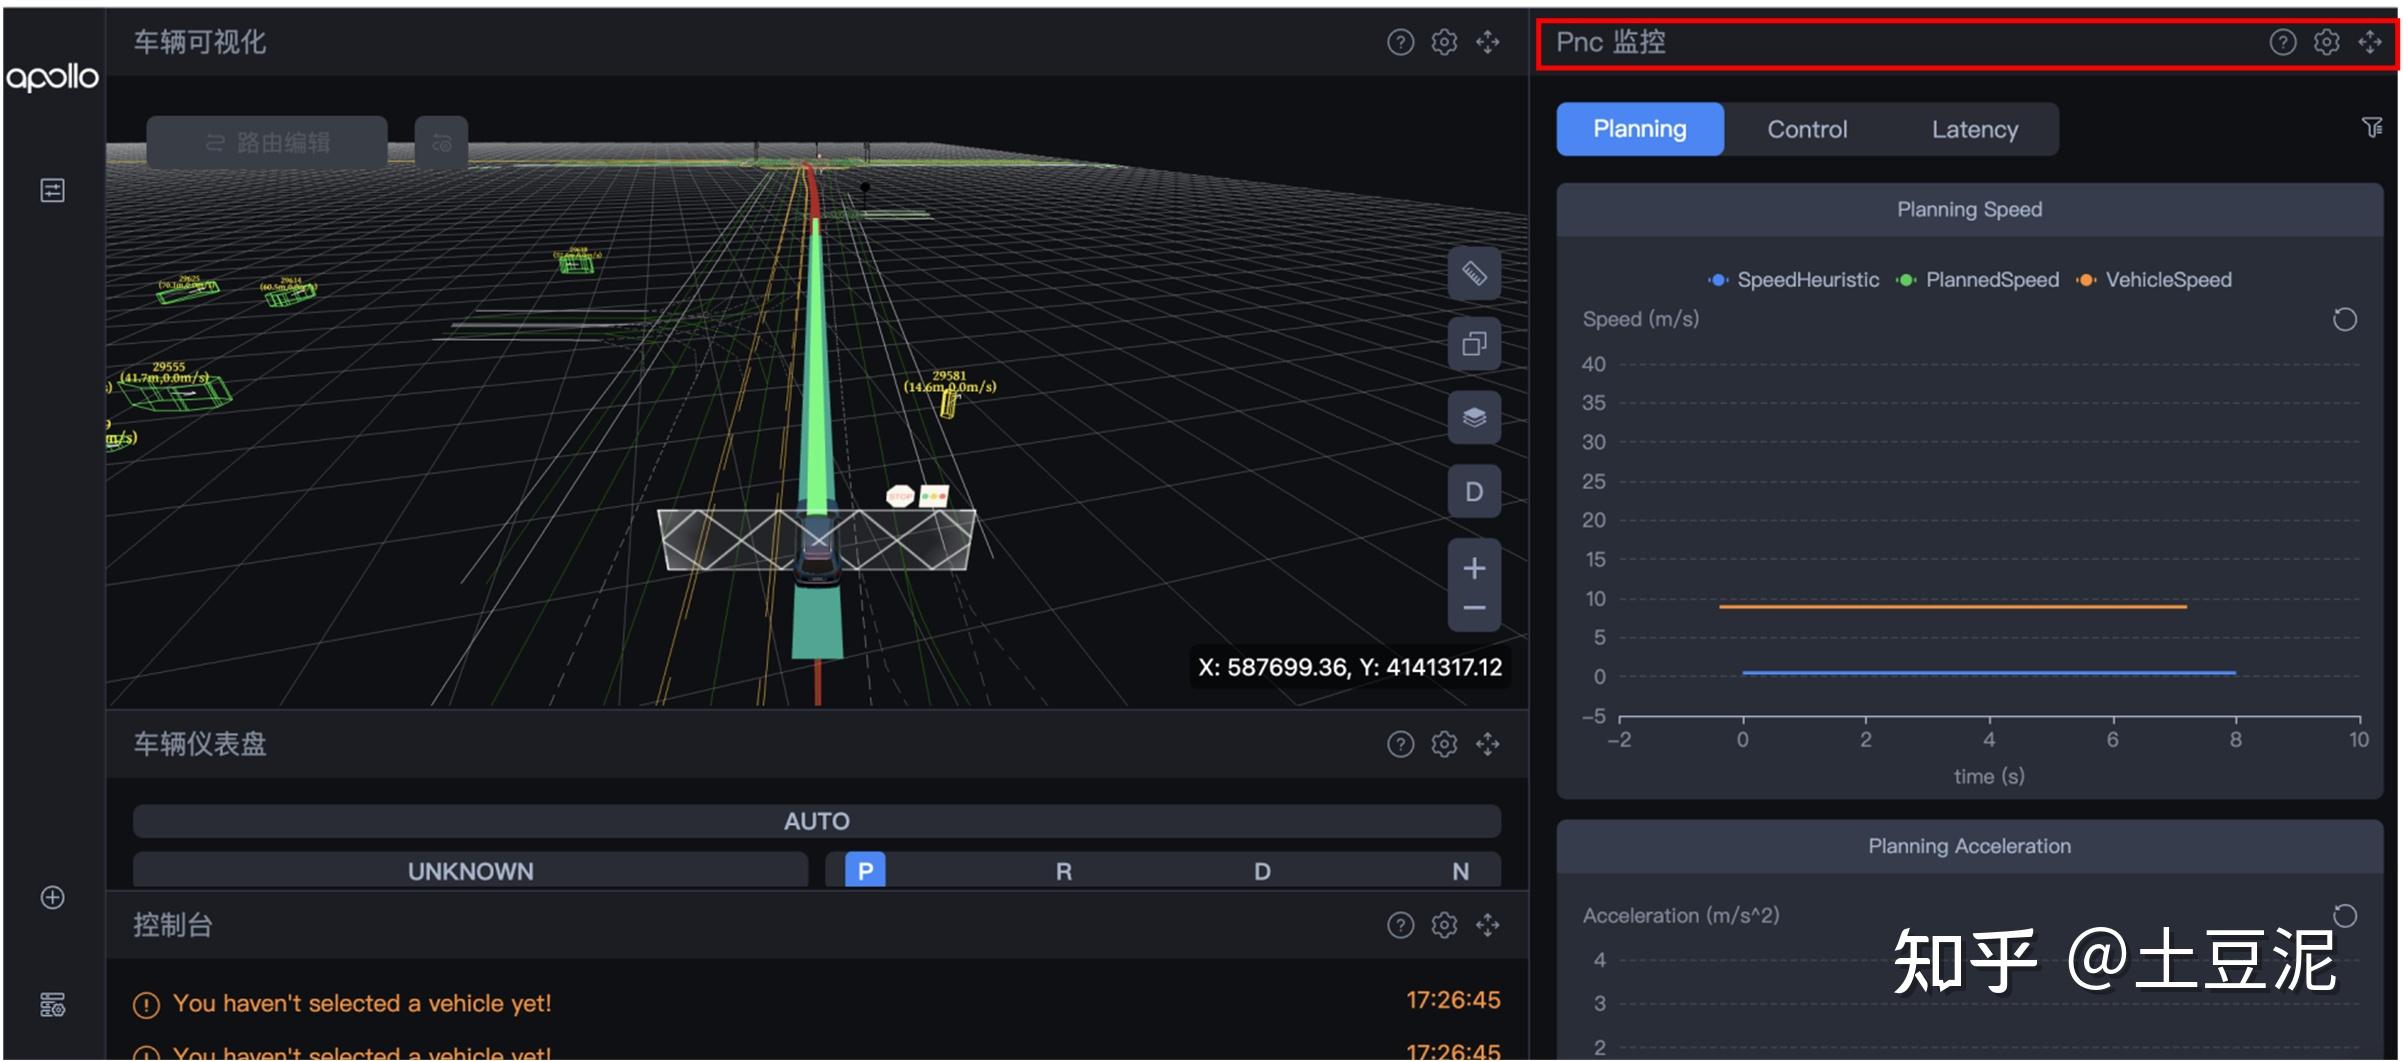Zoom in with the plus icon
The width and height of the screenshot is (2403, 1061).
tap(1474, 568)
